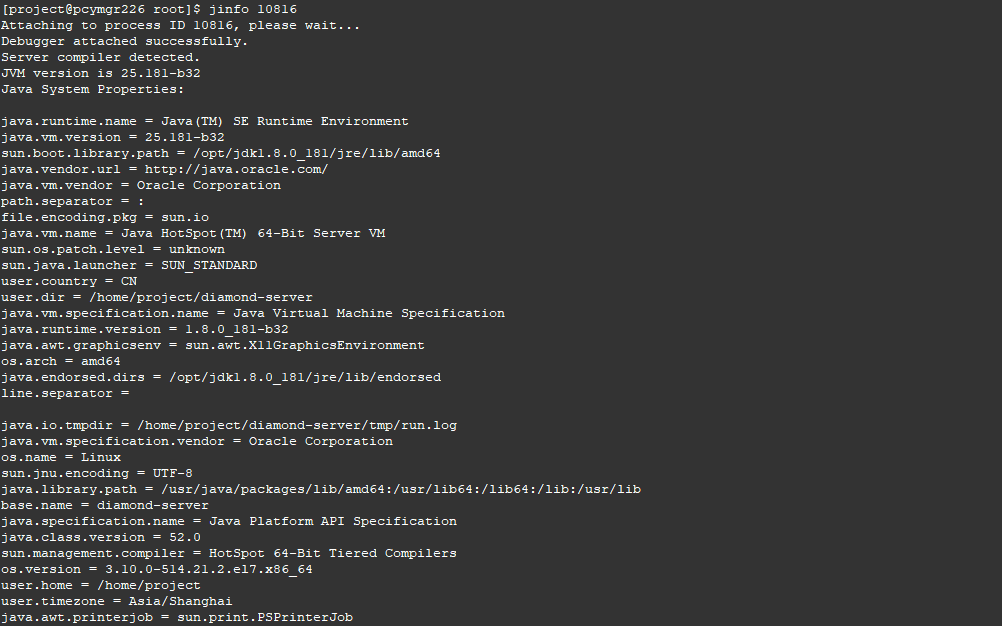Click the user.timezone Asia/Shanghai line
The height and width of the screenshot is (626, 1002).
click(117, 601)
